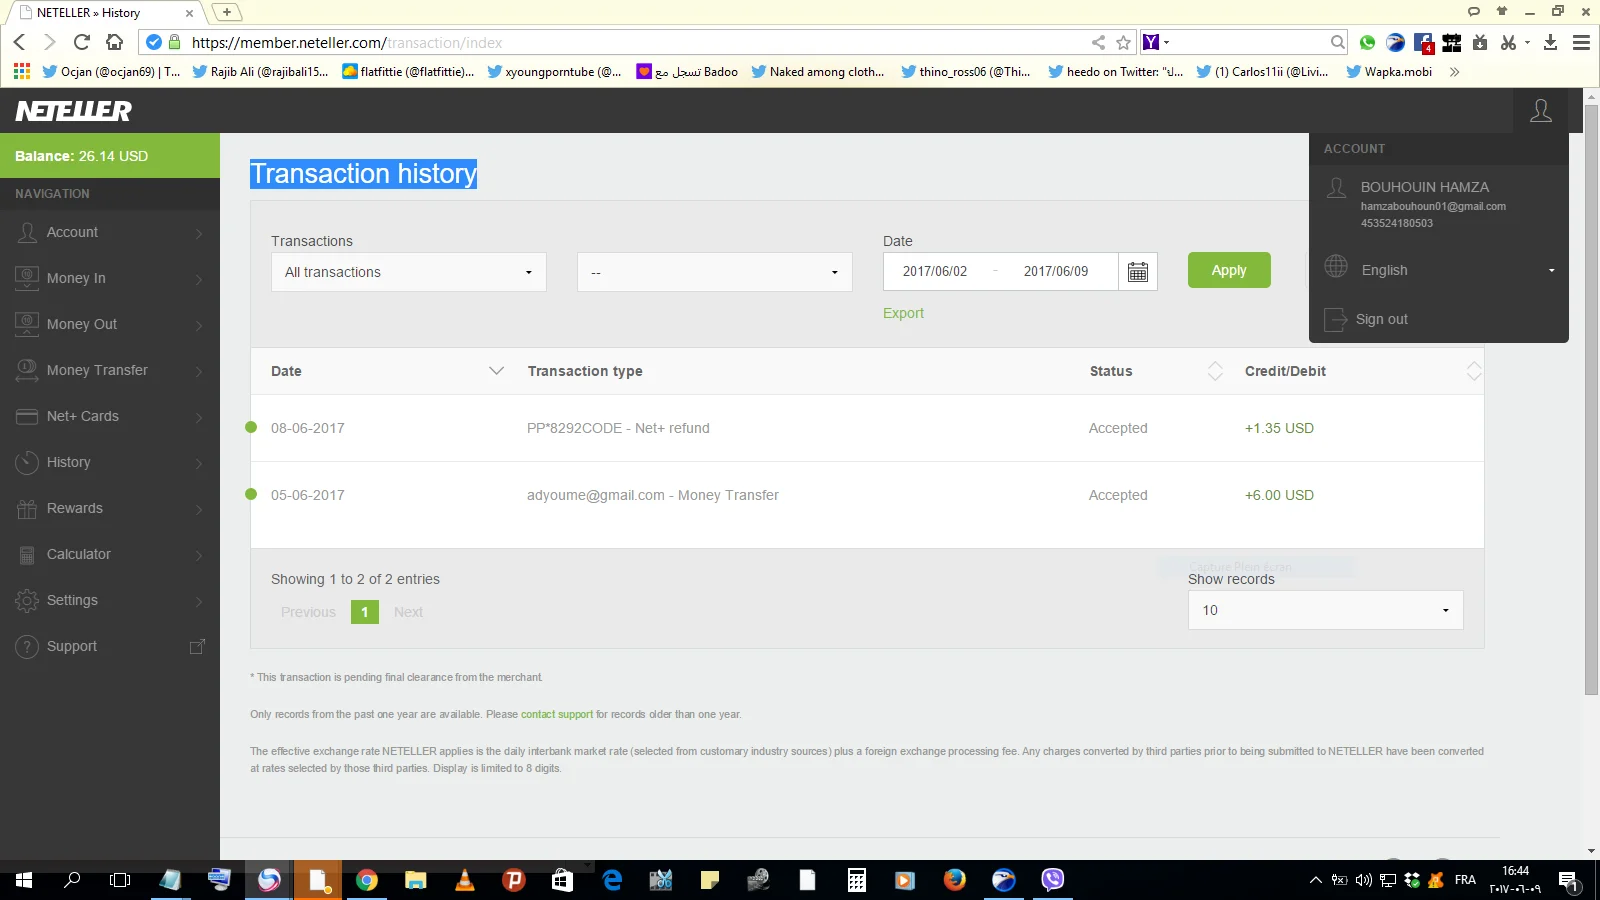Open Money Transfer in navigation
This screenshot has height=900, width=1600.
[x=97, y=370]
